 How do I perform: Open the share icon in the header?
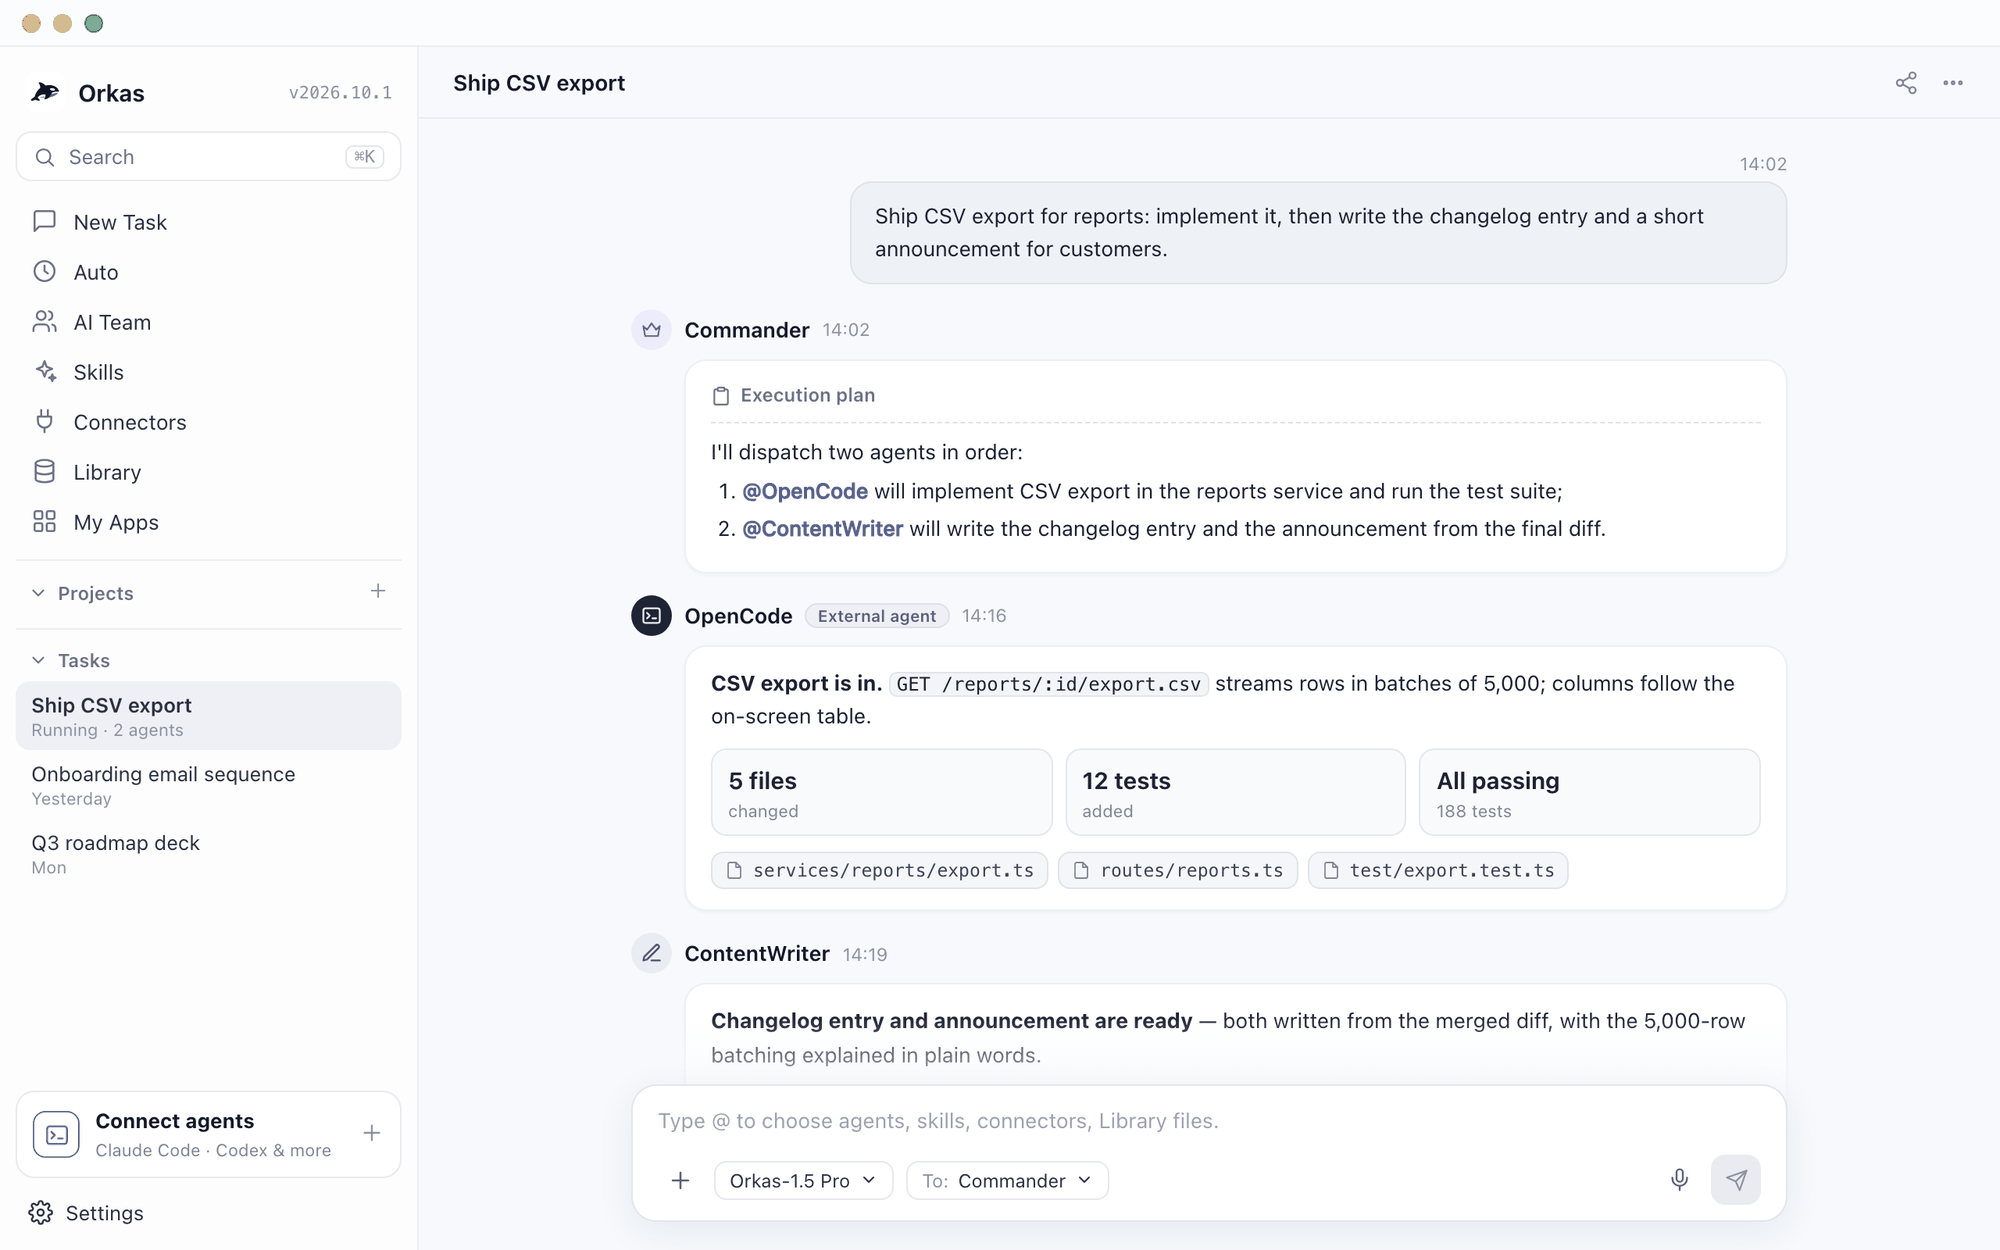[1906, 83]
